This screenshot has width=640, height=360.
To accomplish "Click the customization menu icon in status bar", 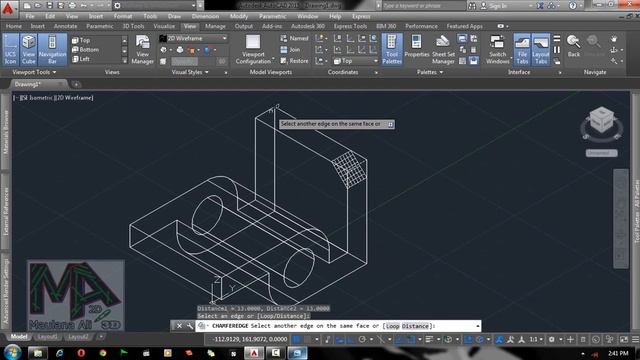I will click(x=635, y=339).
